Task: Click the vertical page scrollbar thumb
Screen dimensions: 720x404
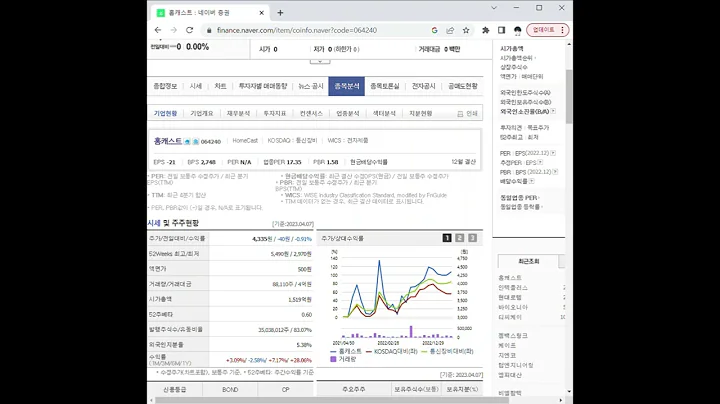Action: [x=569, y=96]
